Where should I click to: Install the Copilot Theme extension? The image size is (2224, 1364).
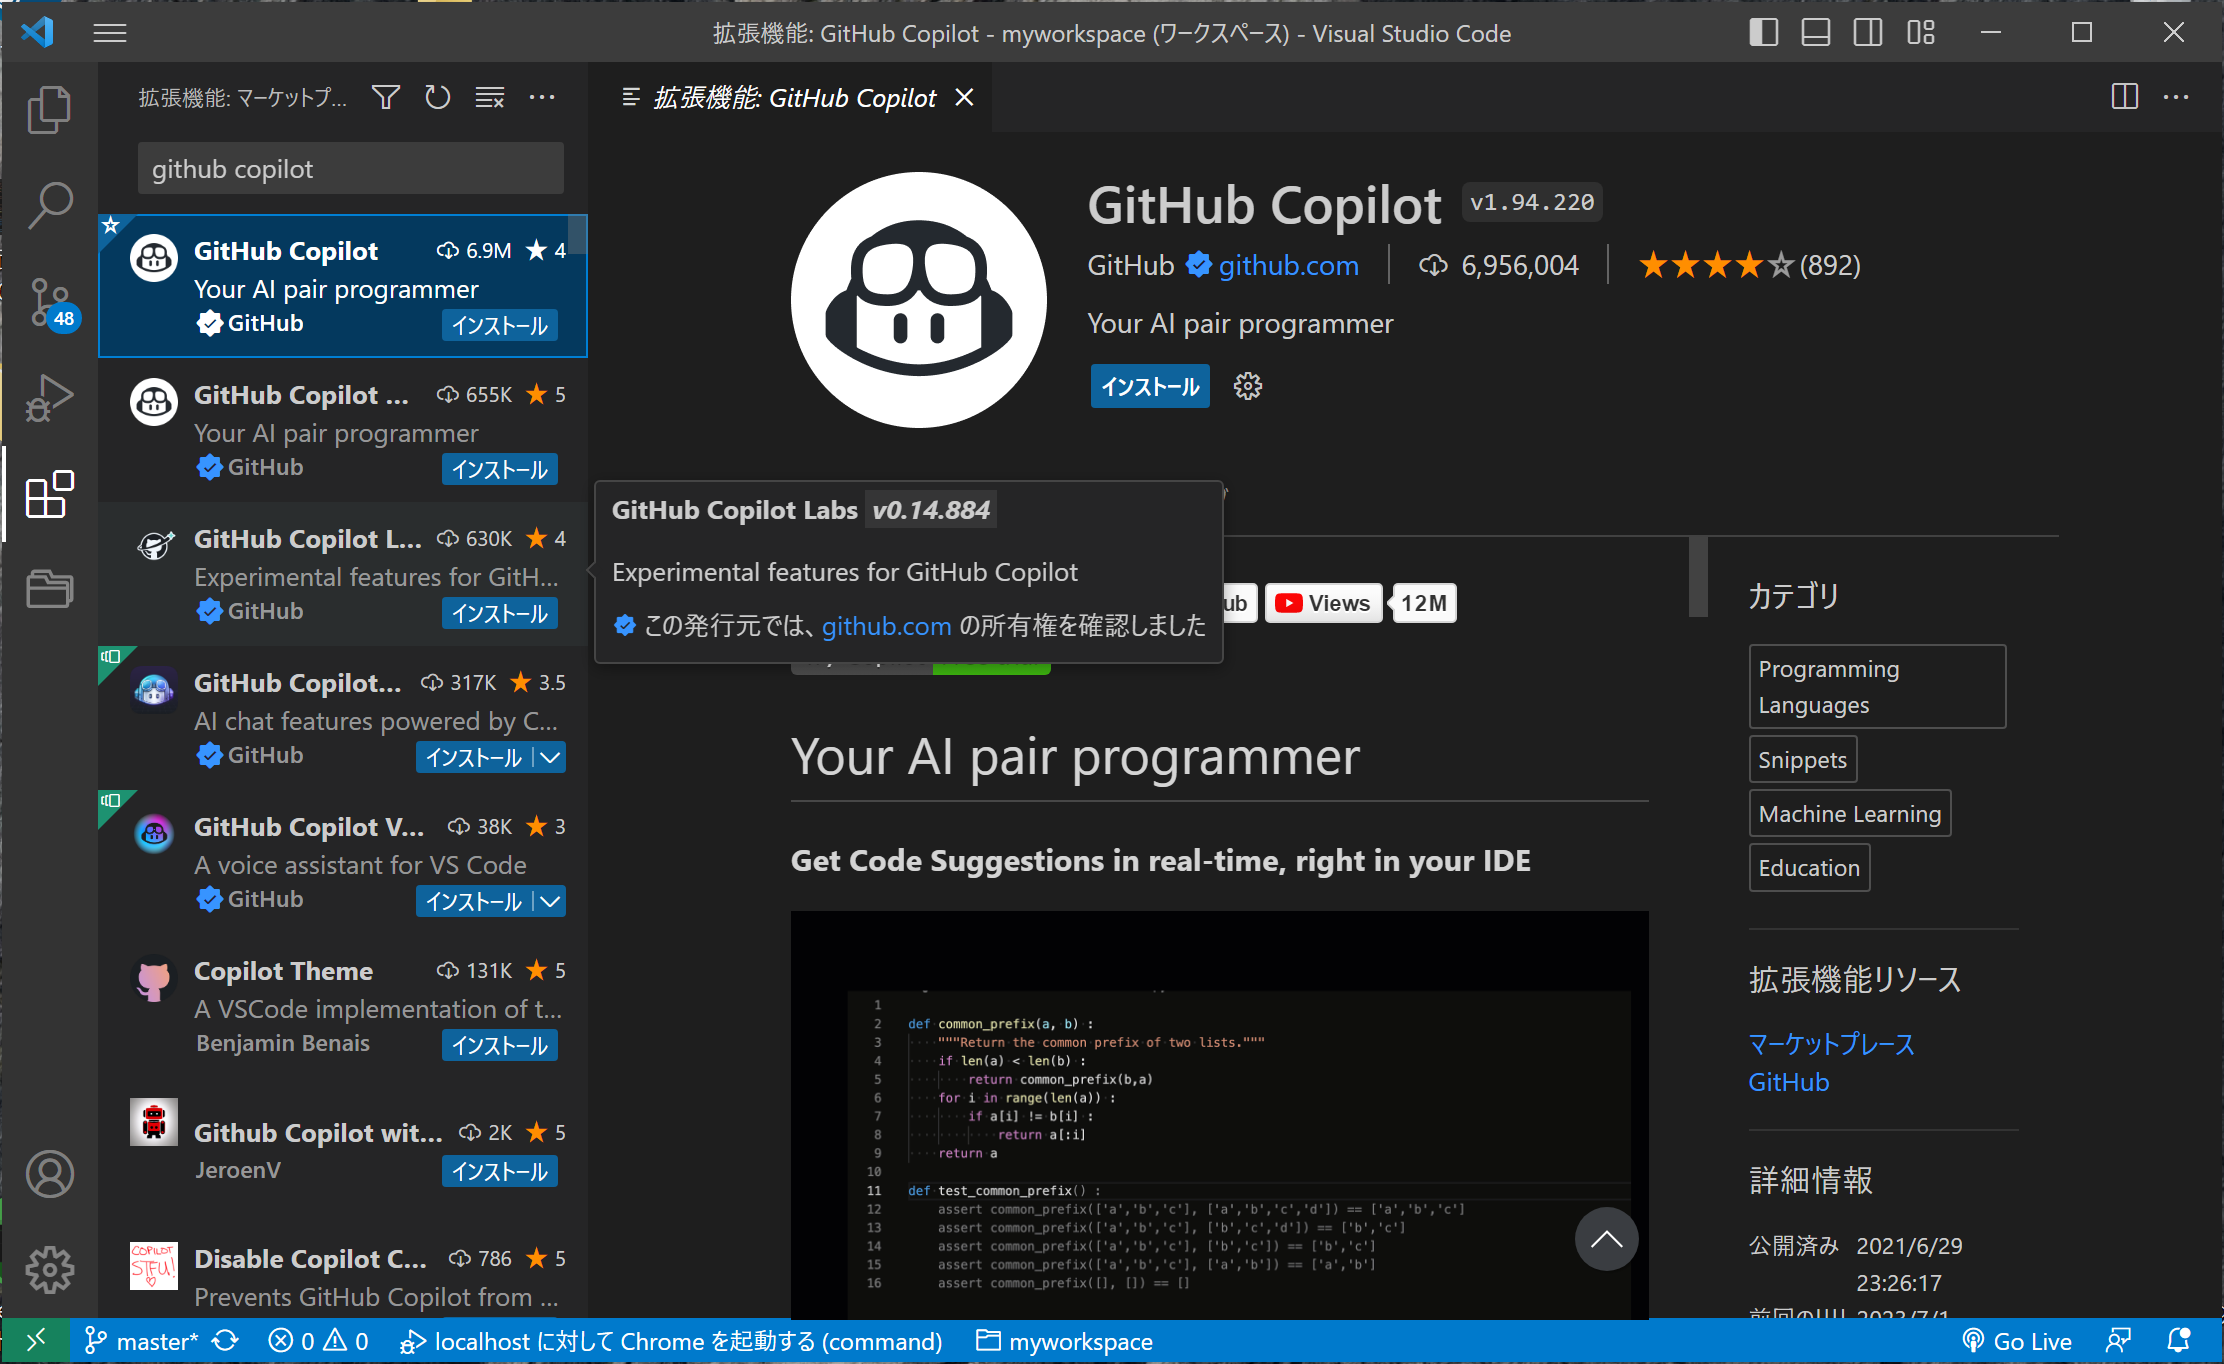(500, 1045)
